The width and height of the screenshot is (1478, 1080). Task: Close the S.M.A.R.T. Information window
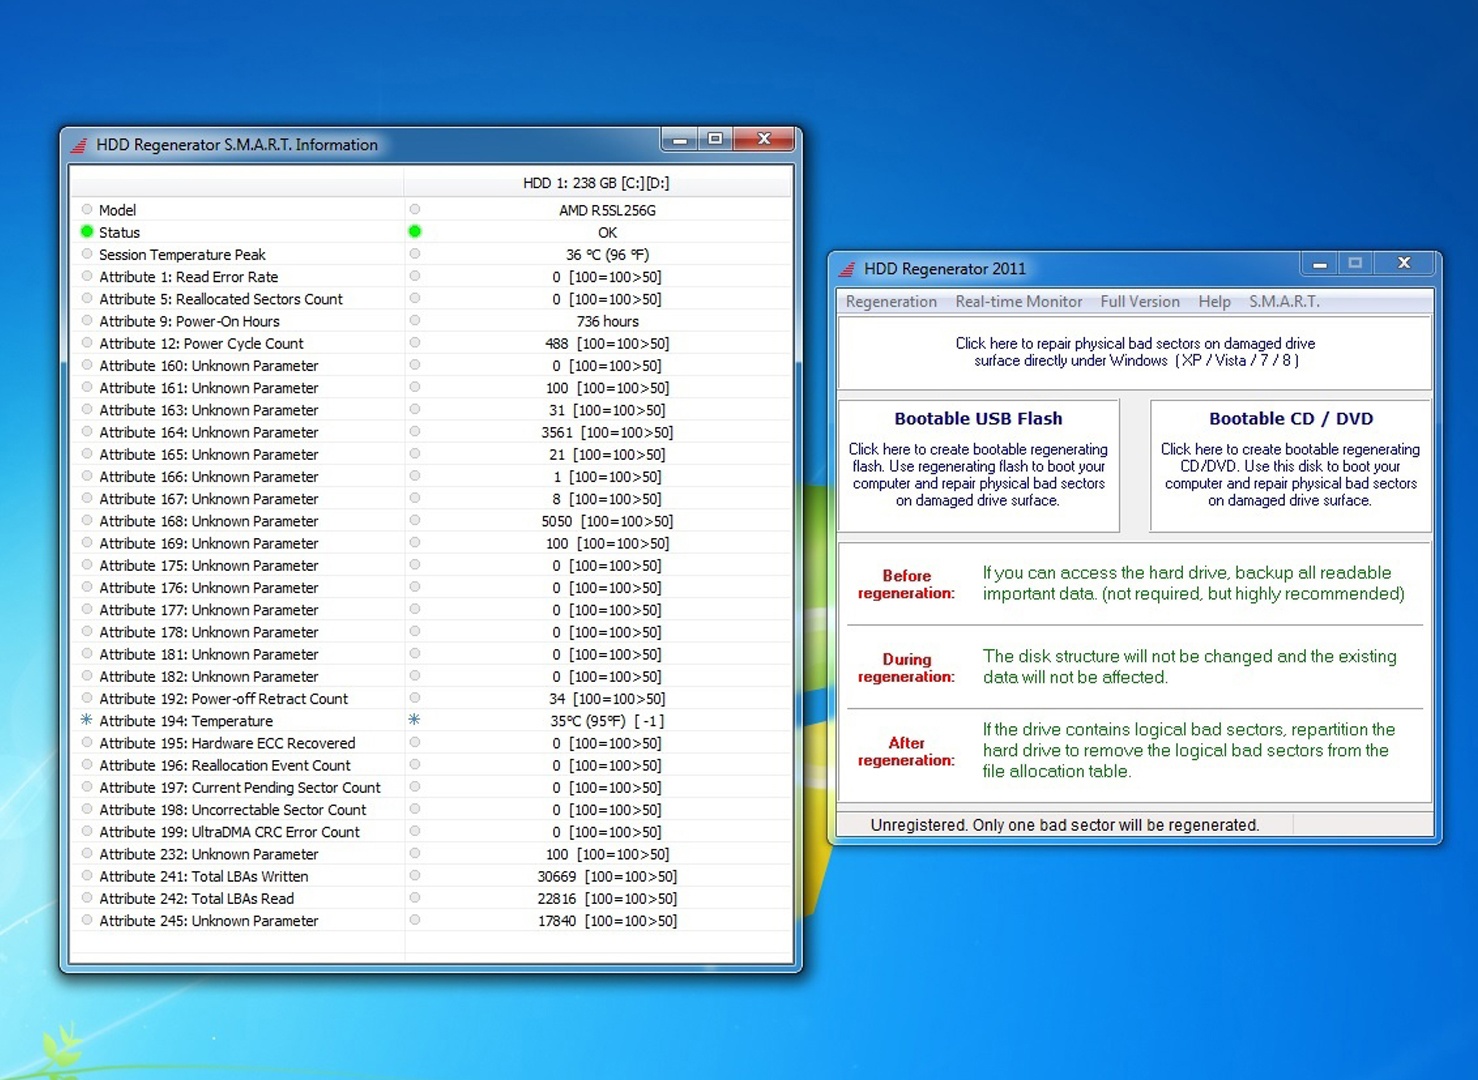tap(764, 139)
